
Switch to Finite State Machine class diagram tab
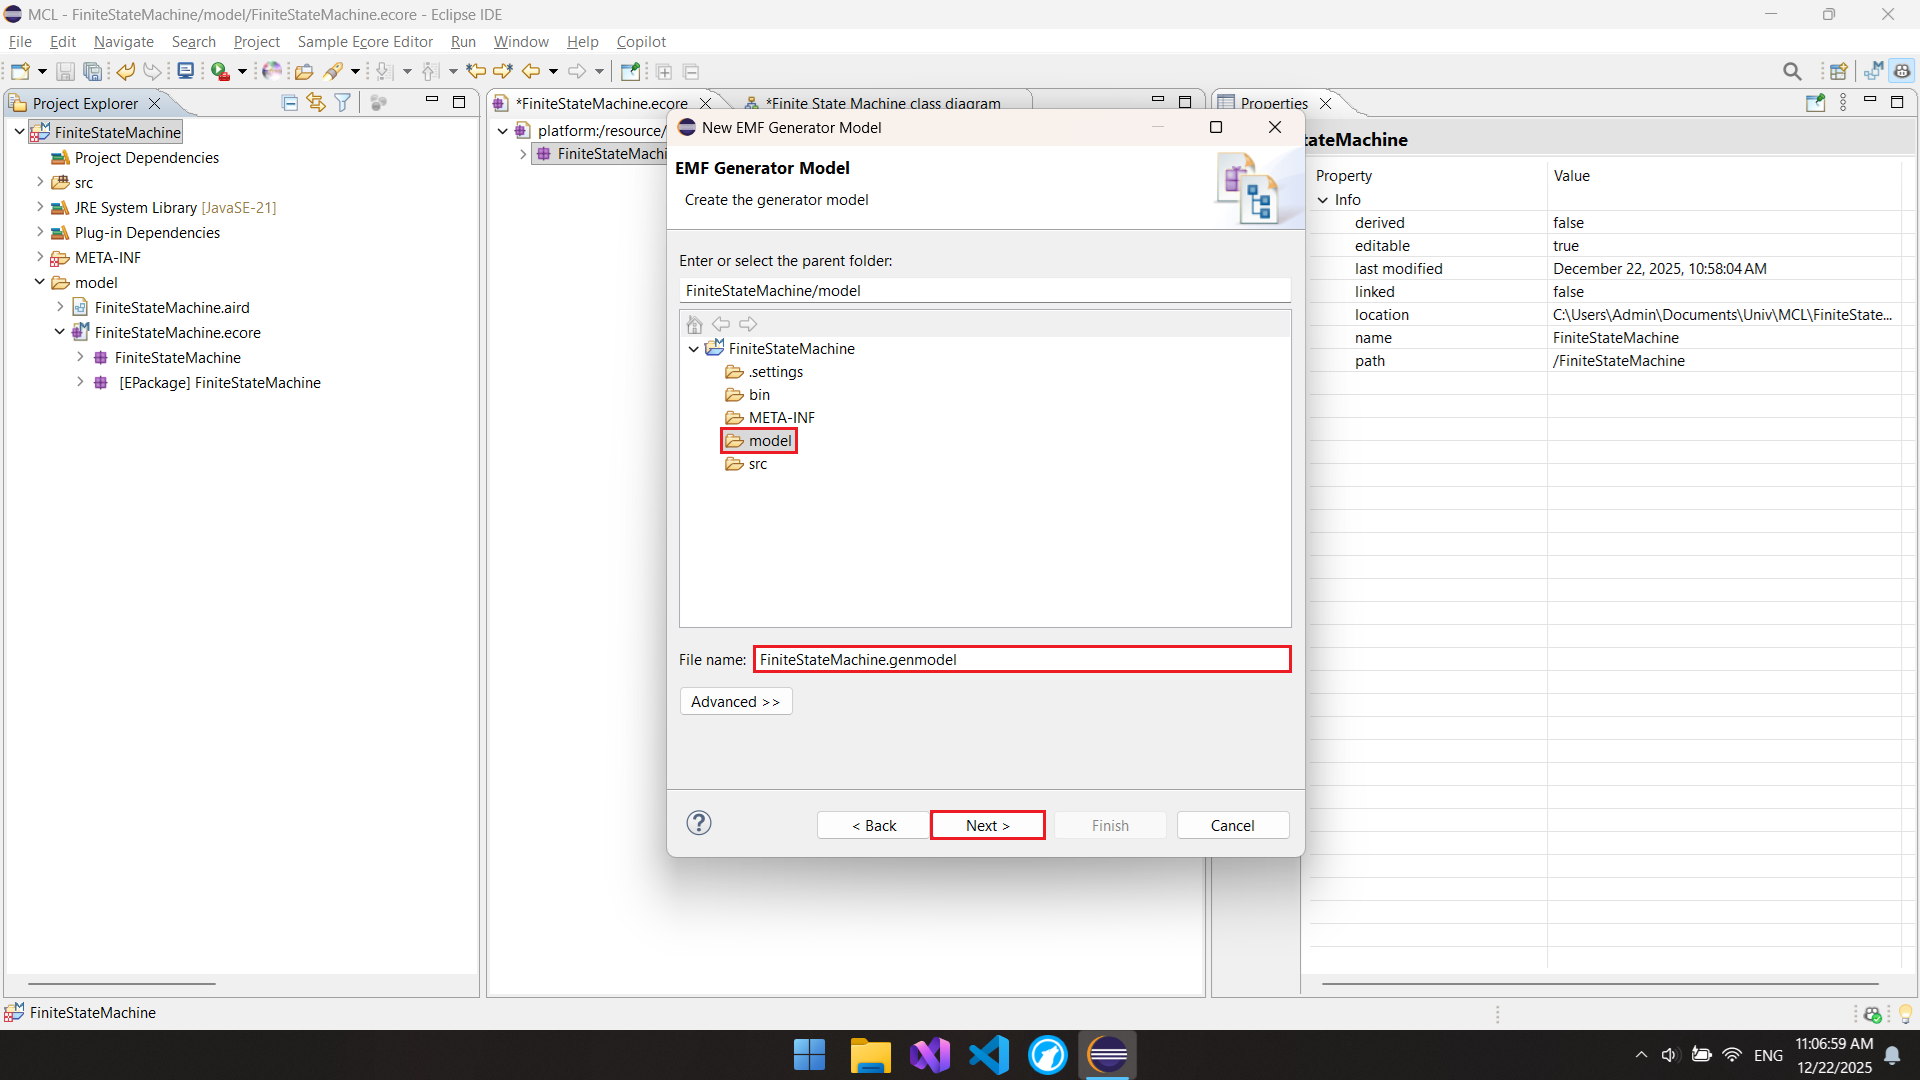click(x=882, y=103)
